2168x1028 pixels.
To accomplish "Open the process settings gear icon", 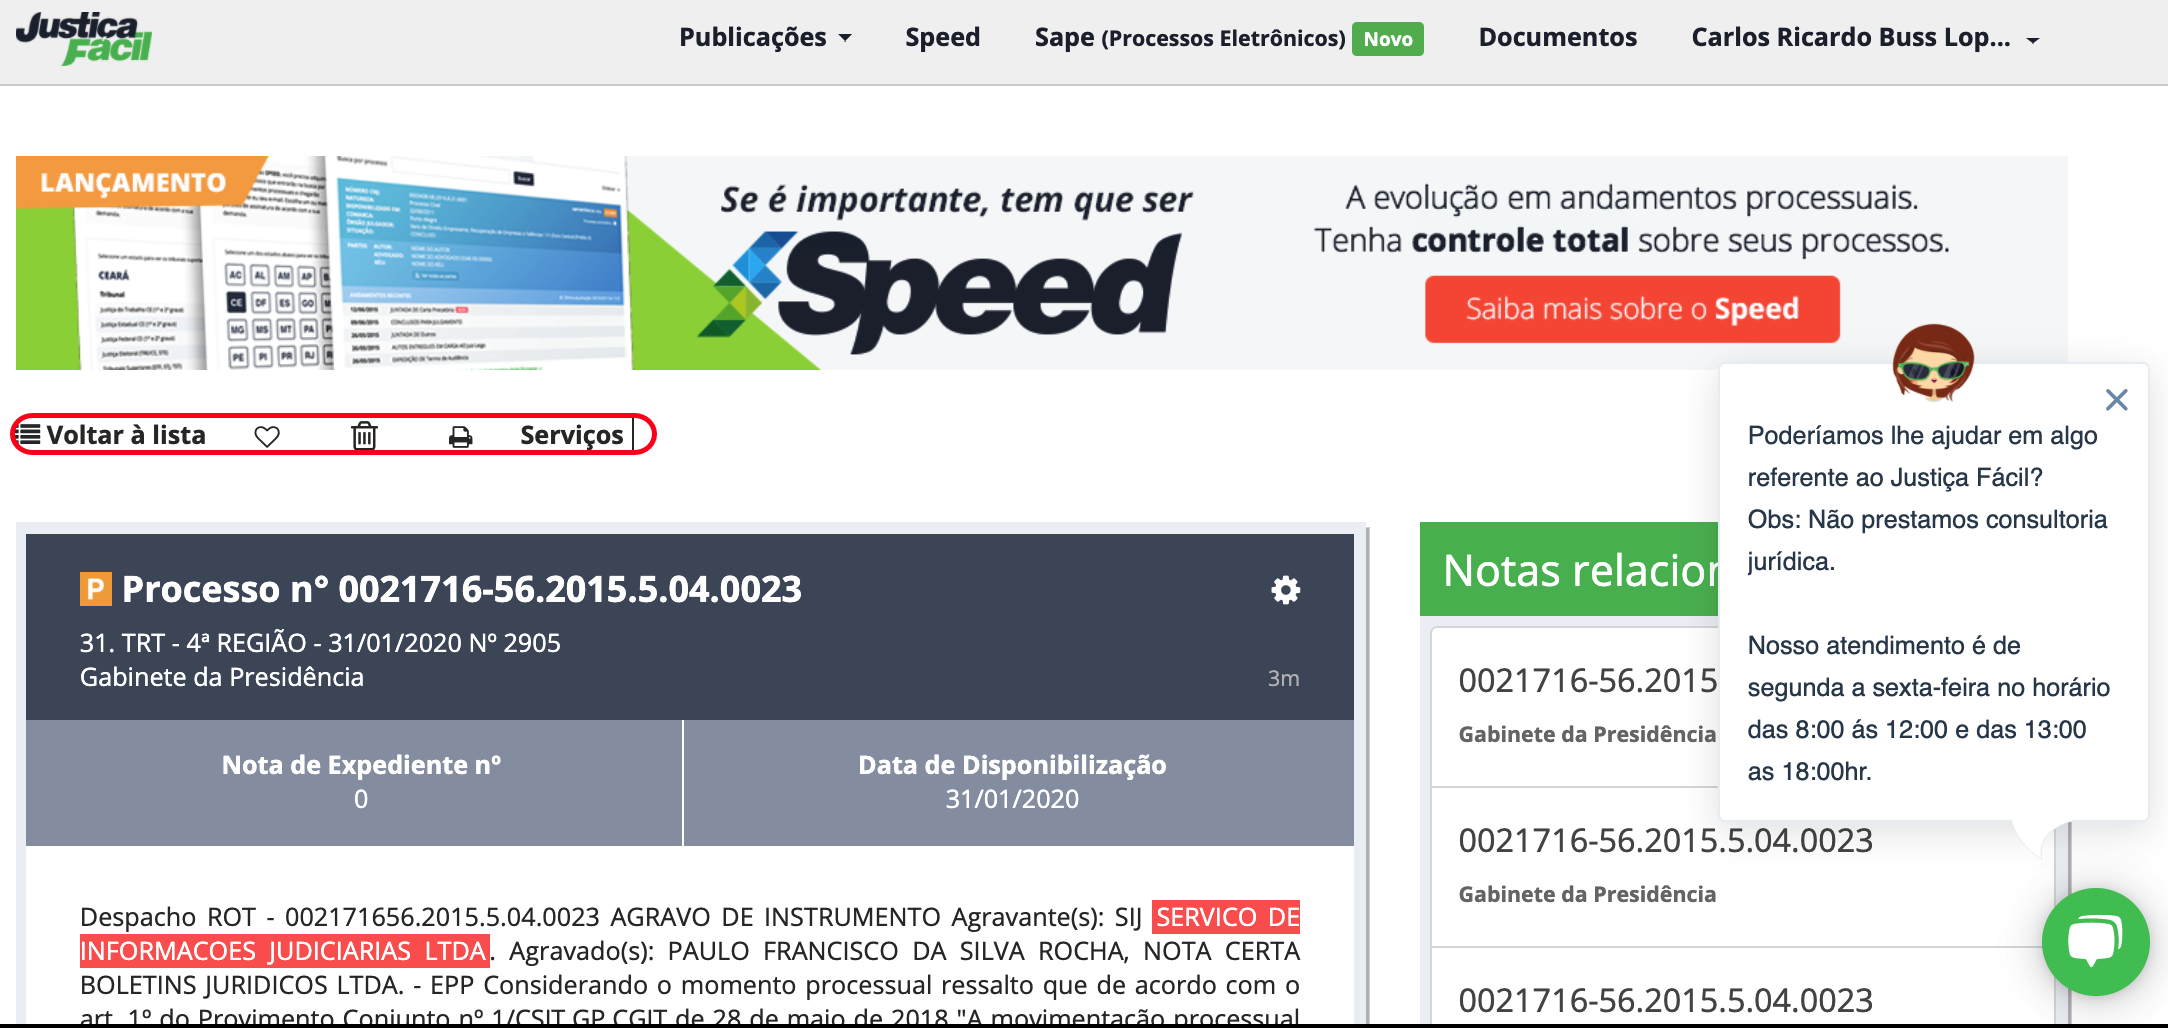I will point(1285,590).
